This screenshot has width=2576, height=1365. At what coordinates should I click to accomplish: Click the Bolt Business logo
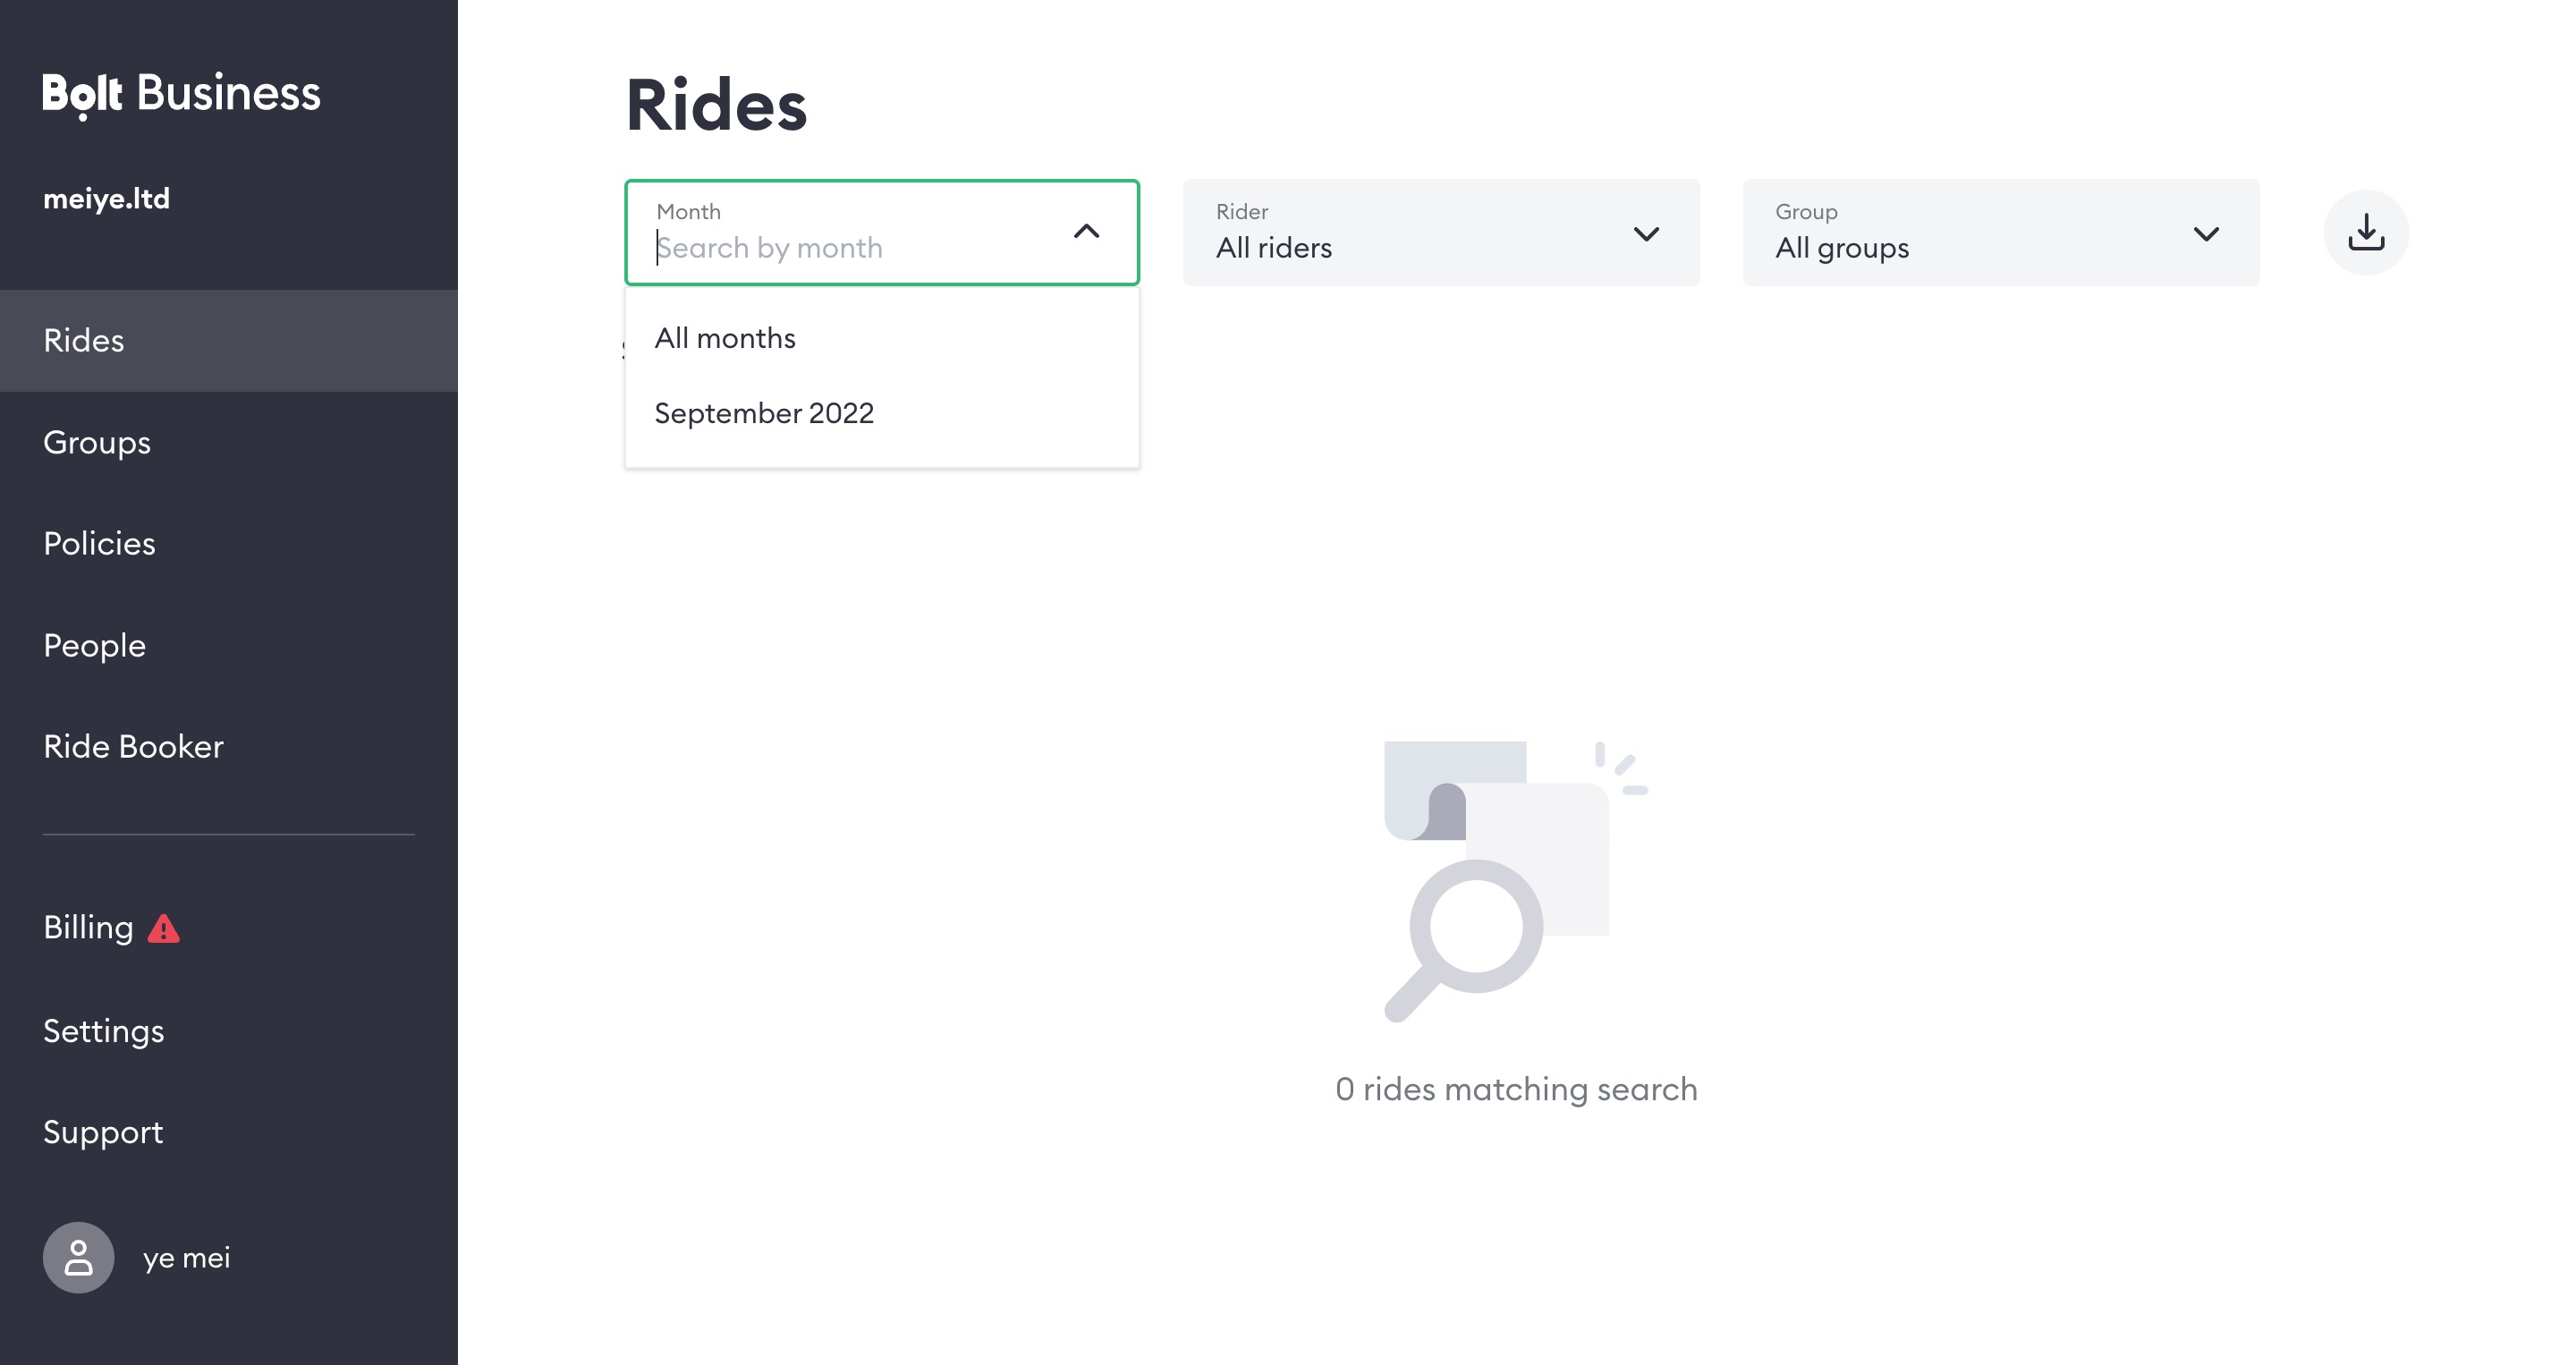(181, 94)
